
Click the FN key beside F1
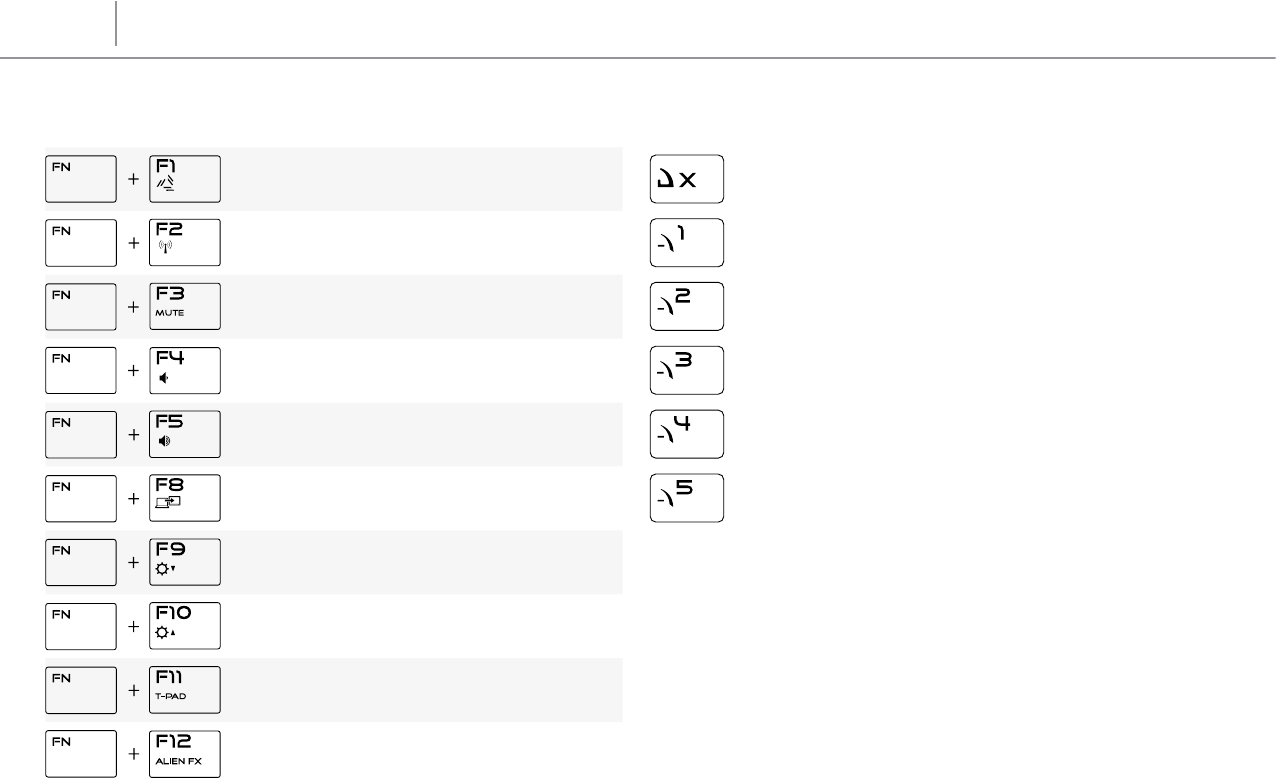point(81,179)
